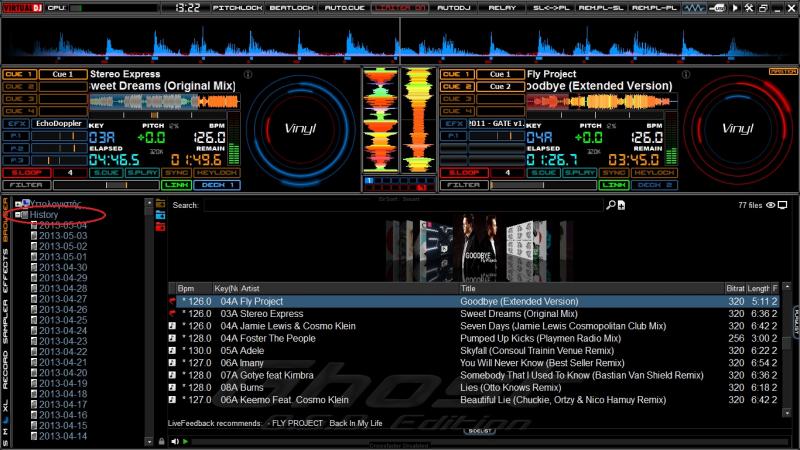Sort tracks by Title column header
The height and width of the screenshot is (450, 800).
pyautogui.click(x=592, y=288)
